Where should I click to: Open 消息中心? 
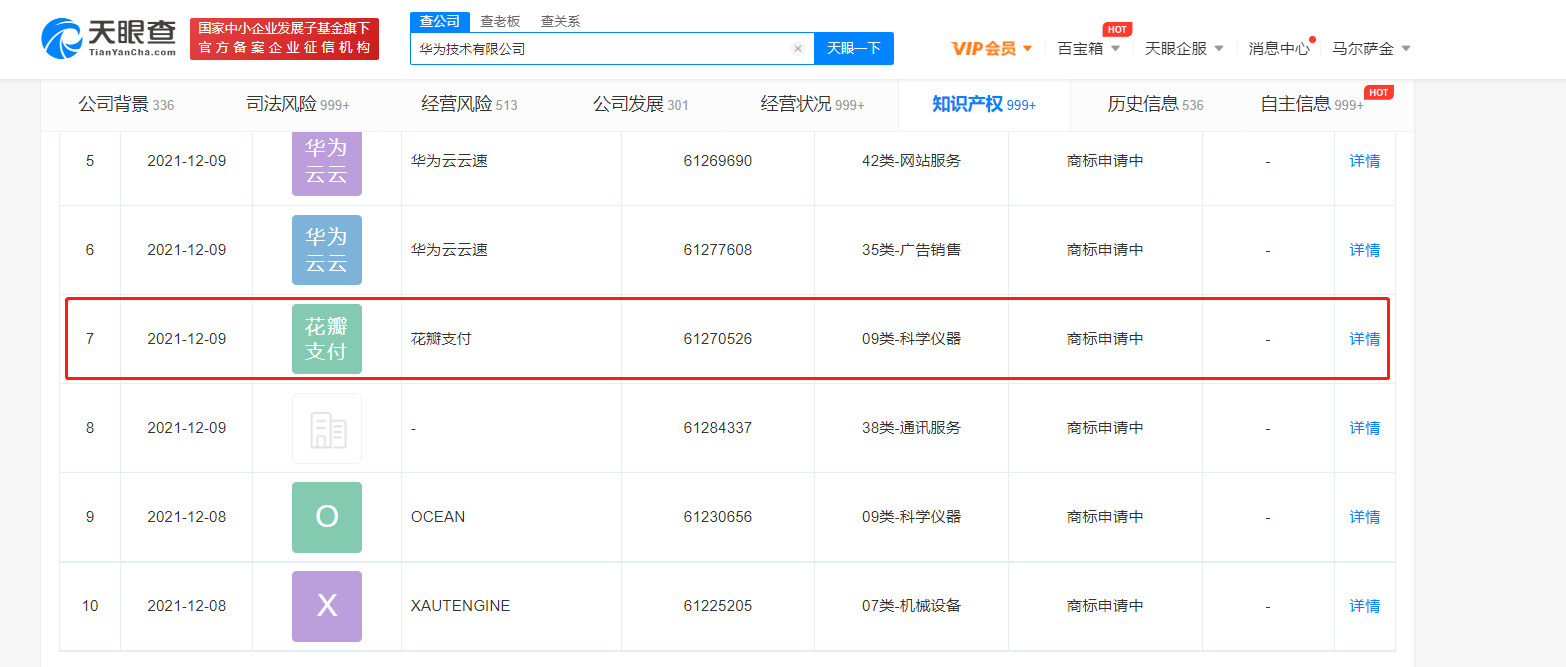click(1278, 48)
